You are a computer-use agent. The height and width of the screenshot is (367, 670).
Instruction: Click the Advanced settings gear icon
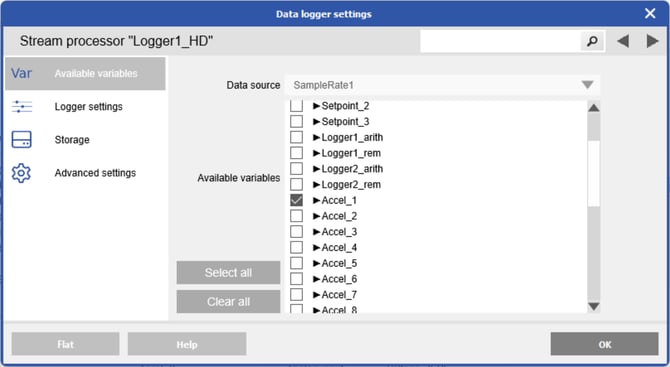tap(21, 173)
